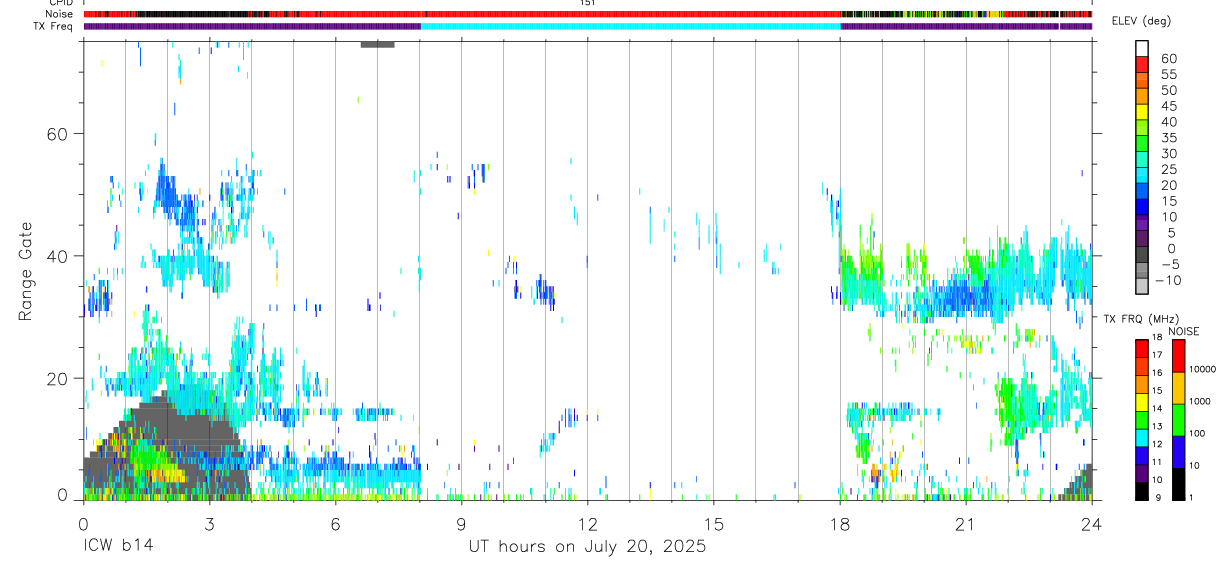Click the "30" label on the ELEV scale
This screenshot has height=567, width=1228.
pyautogui.click(x=1167, y=153)
